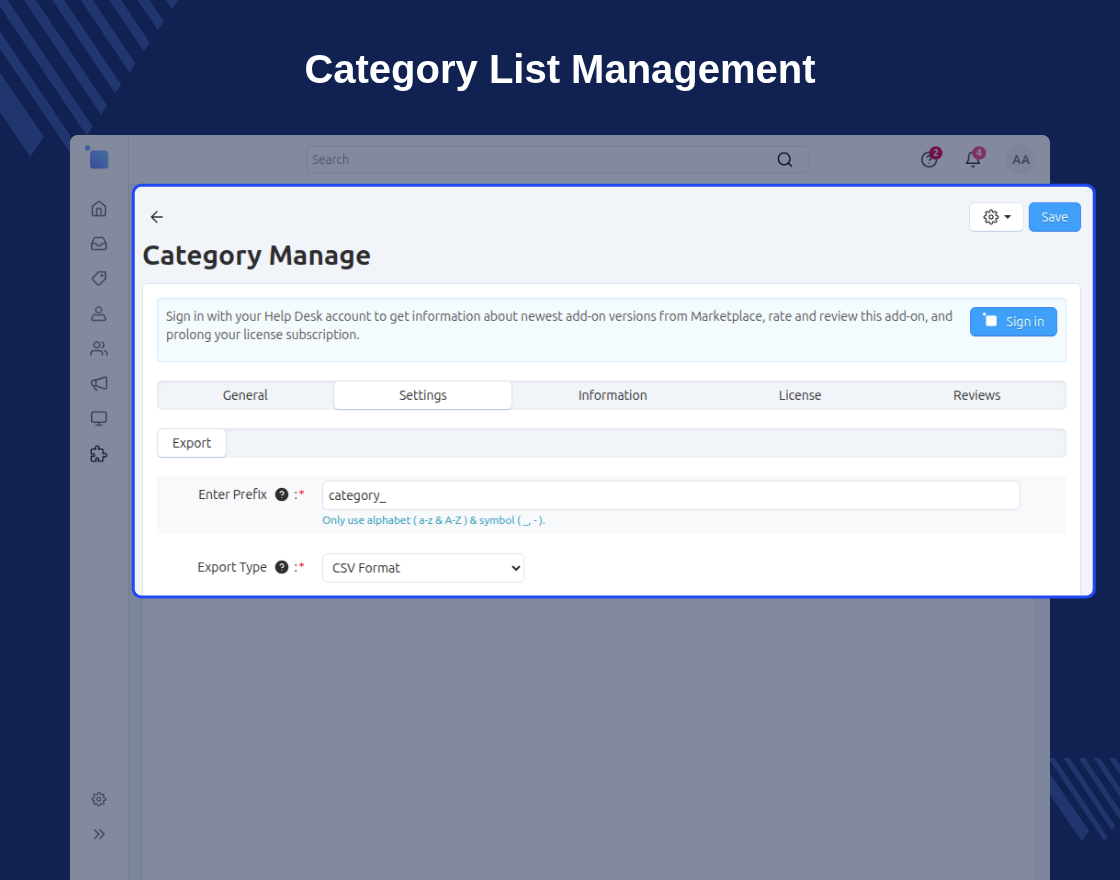Open the tag icon in sidebar
Image resolution: width=1120 pixels, height=880 pixels.
click(99, 279)
